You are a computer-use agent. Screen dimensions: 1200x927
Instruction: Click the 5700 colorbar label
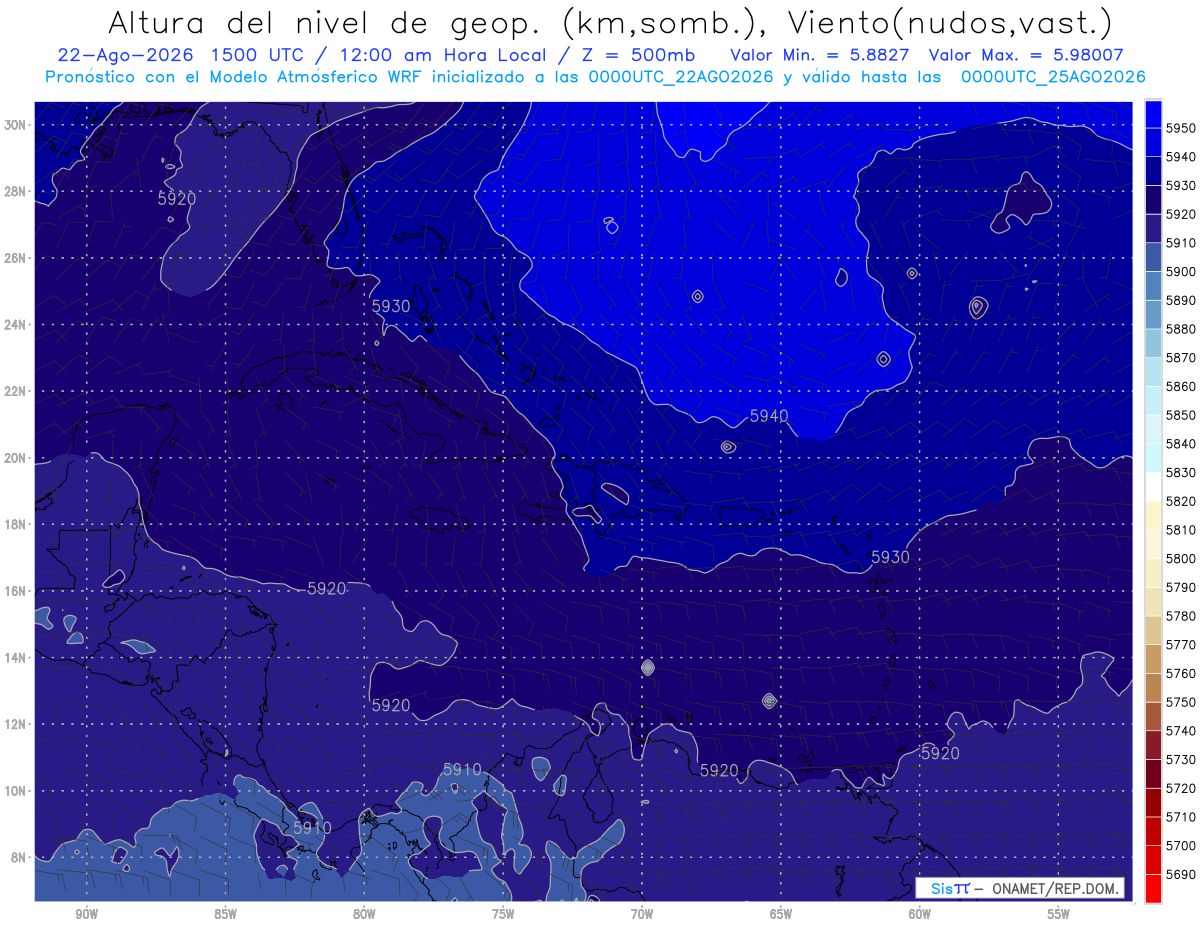[1180, 846]
